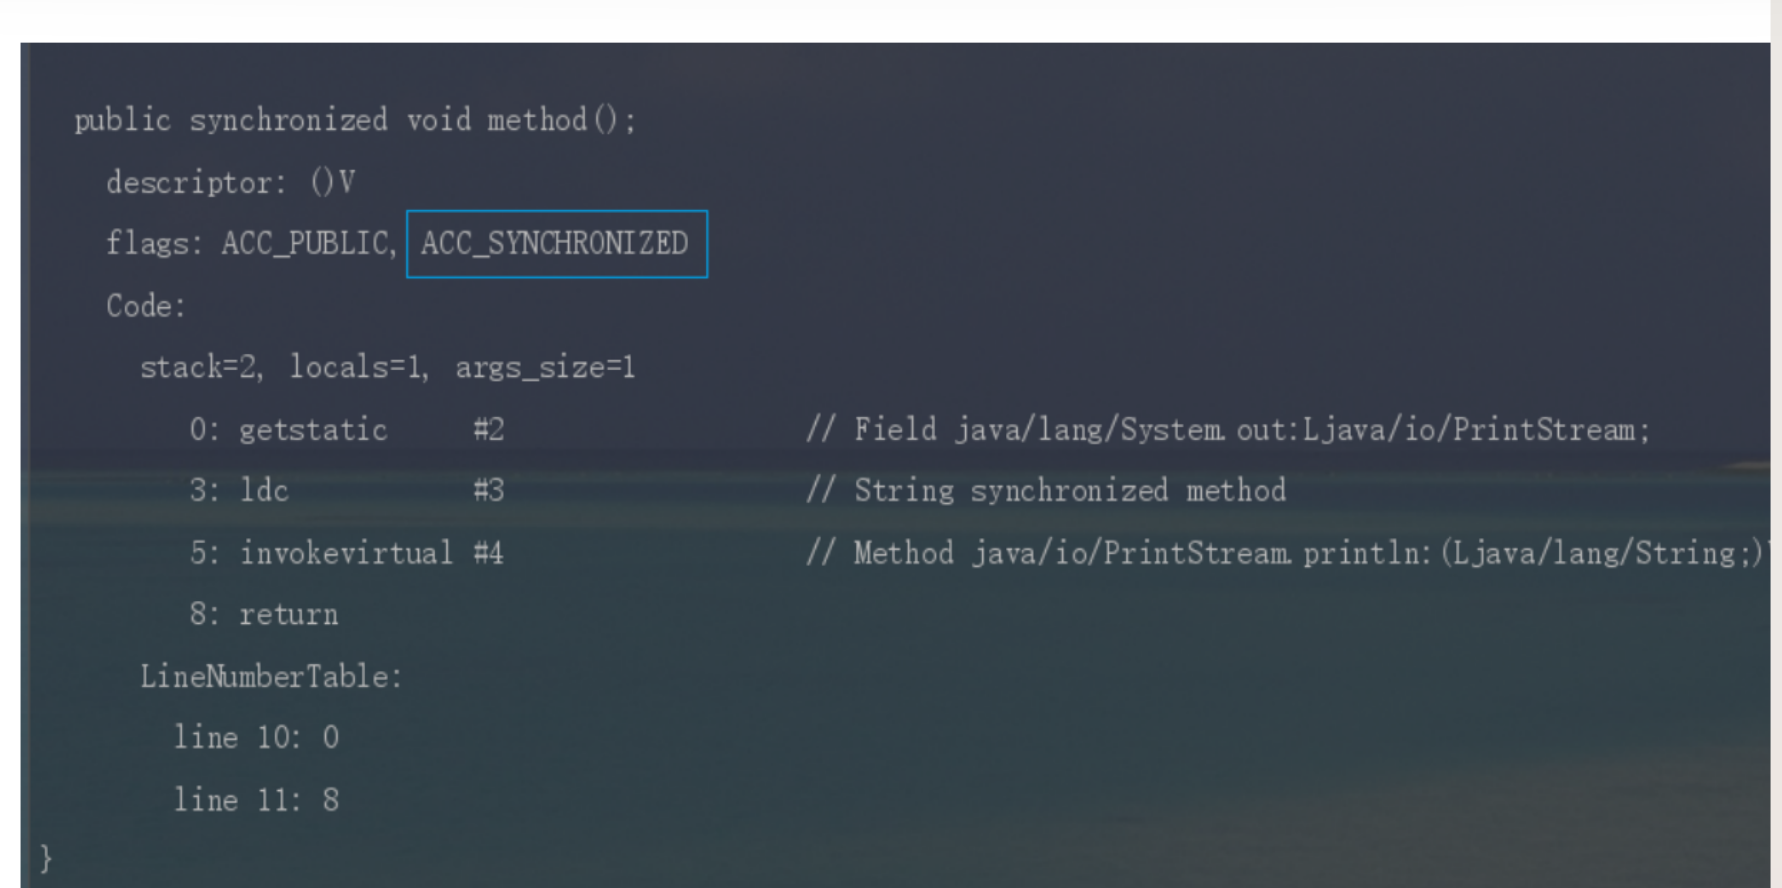Click the 'descriptor: ()V' line

coord(230,183)
